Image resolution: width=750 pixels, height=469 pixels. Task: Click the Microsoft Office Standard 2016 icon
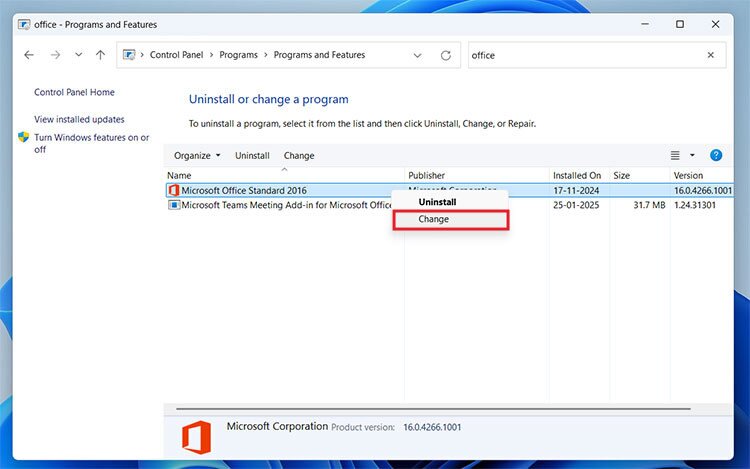pos(173,190)
